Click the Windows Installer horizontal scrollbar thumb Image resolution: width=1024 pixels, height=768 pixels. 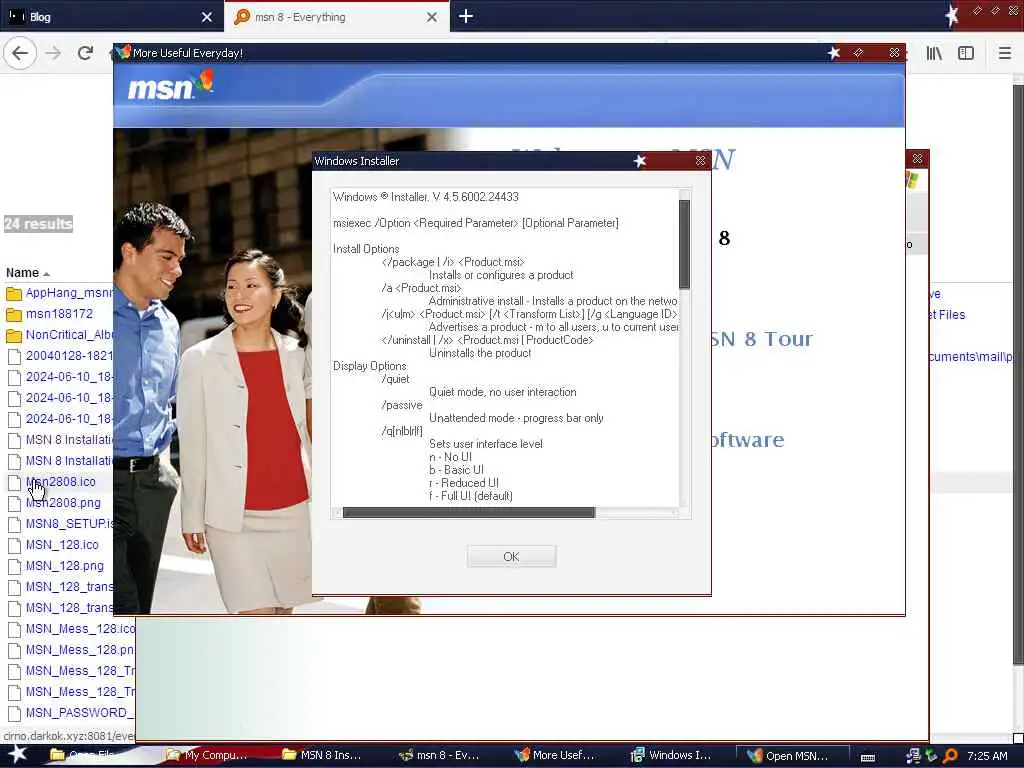click(x=469, y=513)
